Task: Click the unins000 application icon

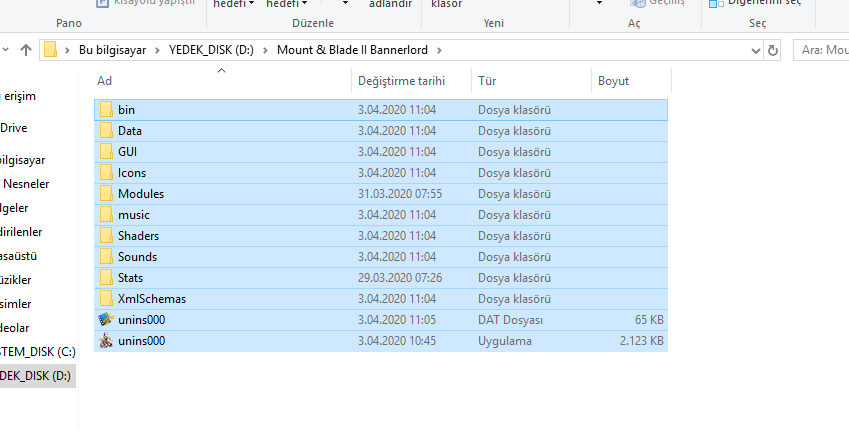Action: pos(106,341)
